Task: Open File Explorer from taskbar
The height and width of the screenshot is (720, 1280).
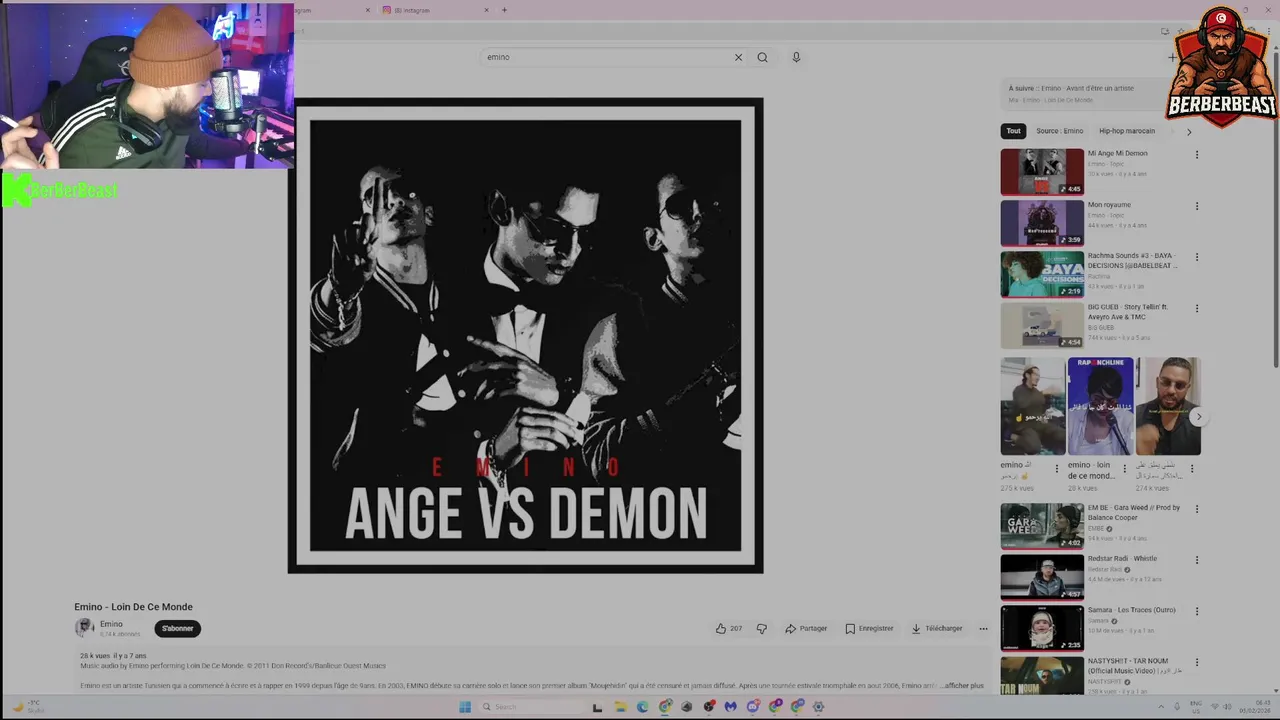Action: tap(621, 707)
